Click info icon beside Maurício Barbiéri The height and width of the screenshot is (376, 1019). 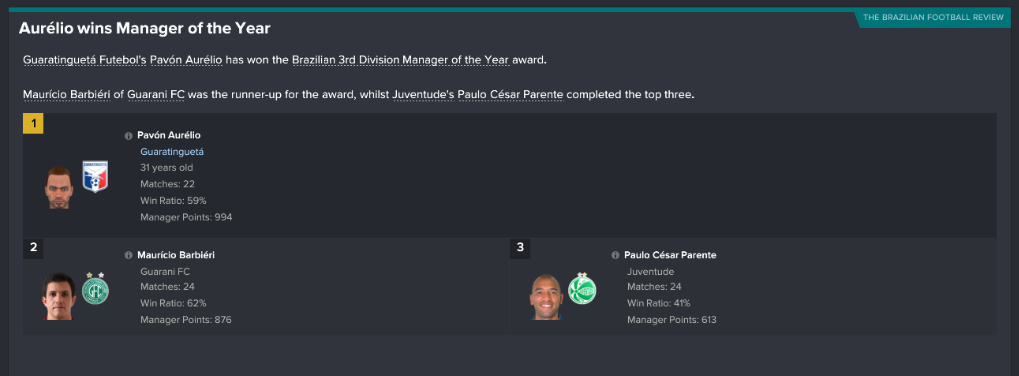point(129,255)
